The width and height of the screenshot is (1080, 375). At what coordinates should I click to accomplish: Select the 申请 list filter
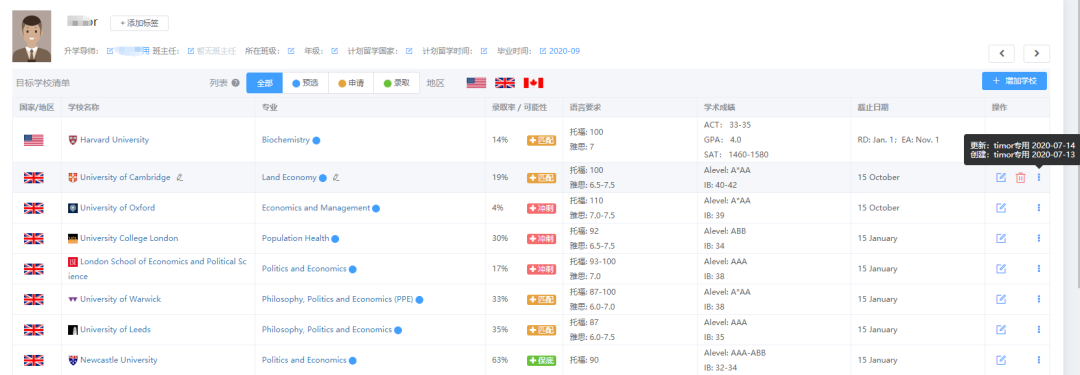coord(351,83)
